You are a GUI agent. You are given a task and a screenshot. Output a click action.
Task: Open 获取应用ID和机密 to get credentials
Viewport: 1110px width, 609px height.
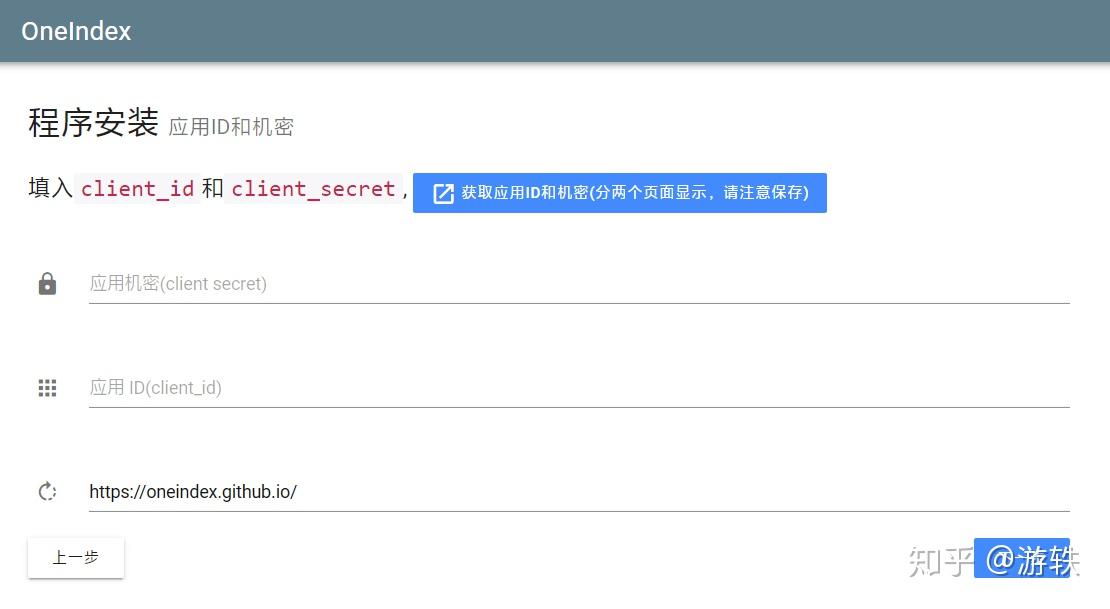tap(620, 193)
